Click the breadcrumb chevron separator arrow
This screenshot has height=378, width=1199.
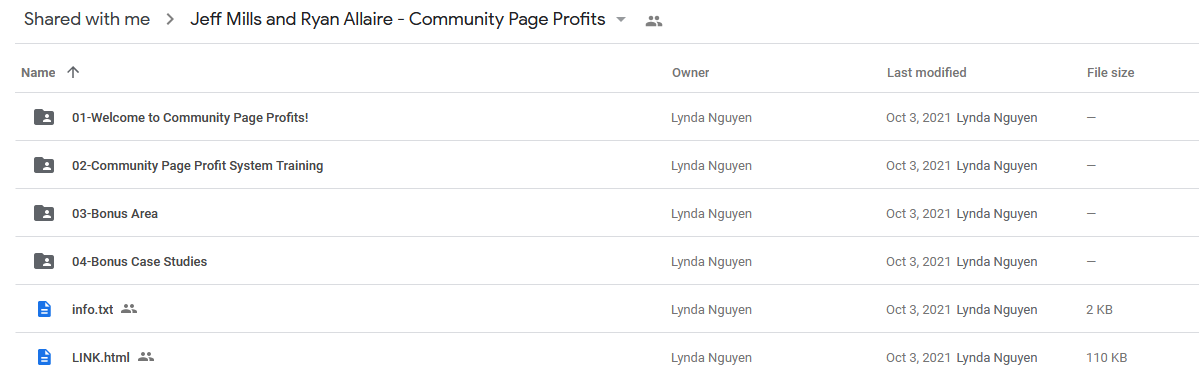pyautogui.click(x=171, y=21)
